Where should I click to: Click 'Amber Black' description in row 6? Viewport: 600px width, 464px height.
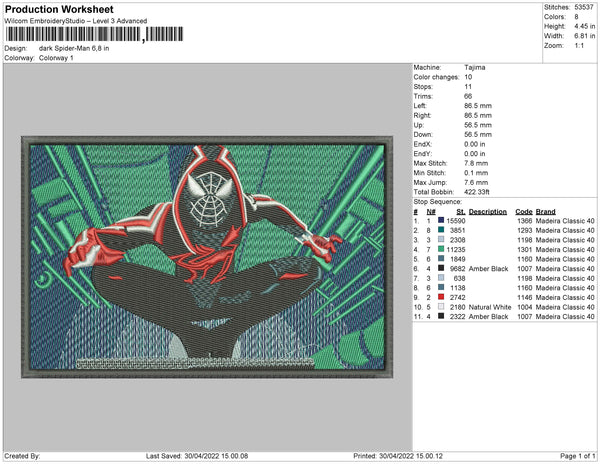488,269
